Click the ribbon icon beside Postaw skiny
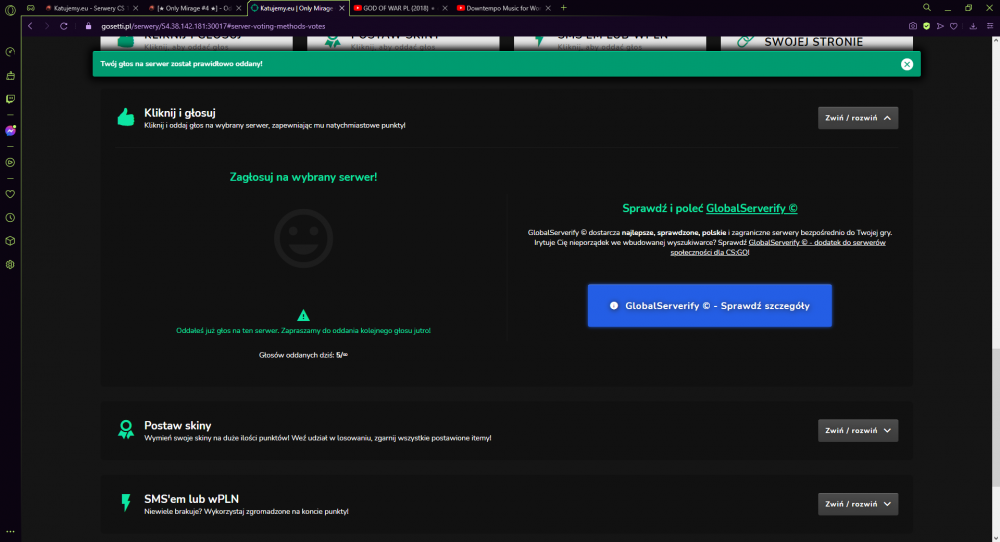1000x542 pixels. (x=126, y=429)
